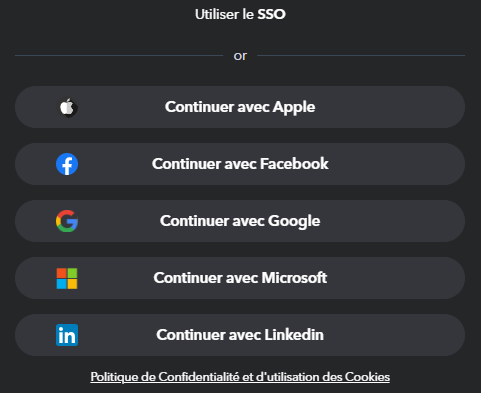
Task: Click blank area right of Facebook label
Action: click(x=397, y=164)
